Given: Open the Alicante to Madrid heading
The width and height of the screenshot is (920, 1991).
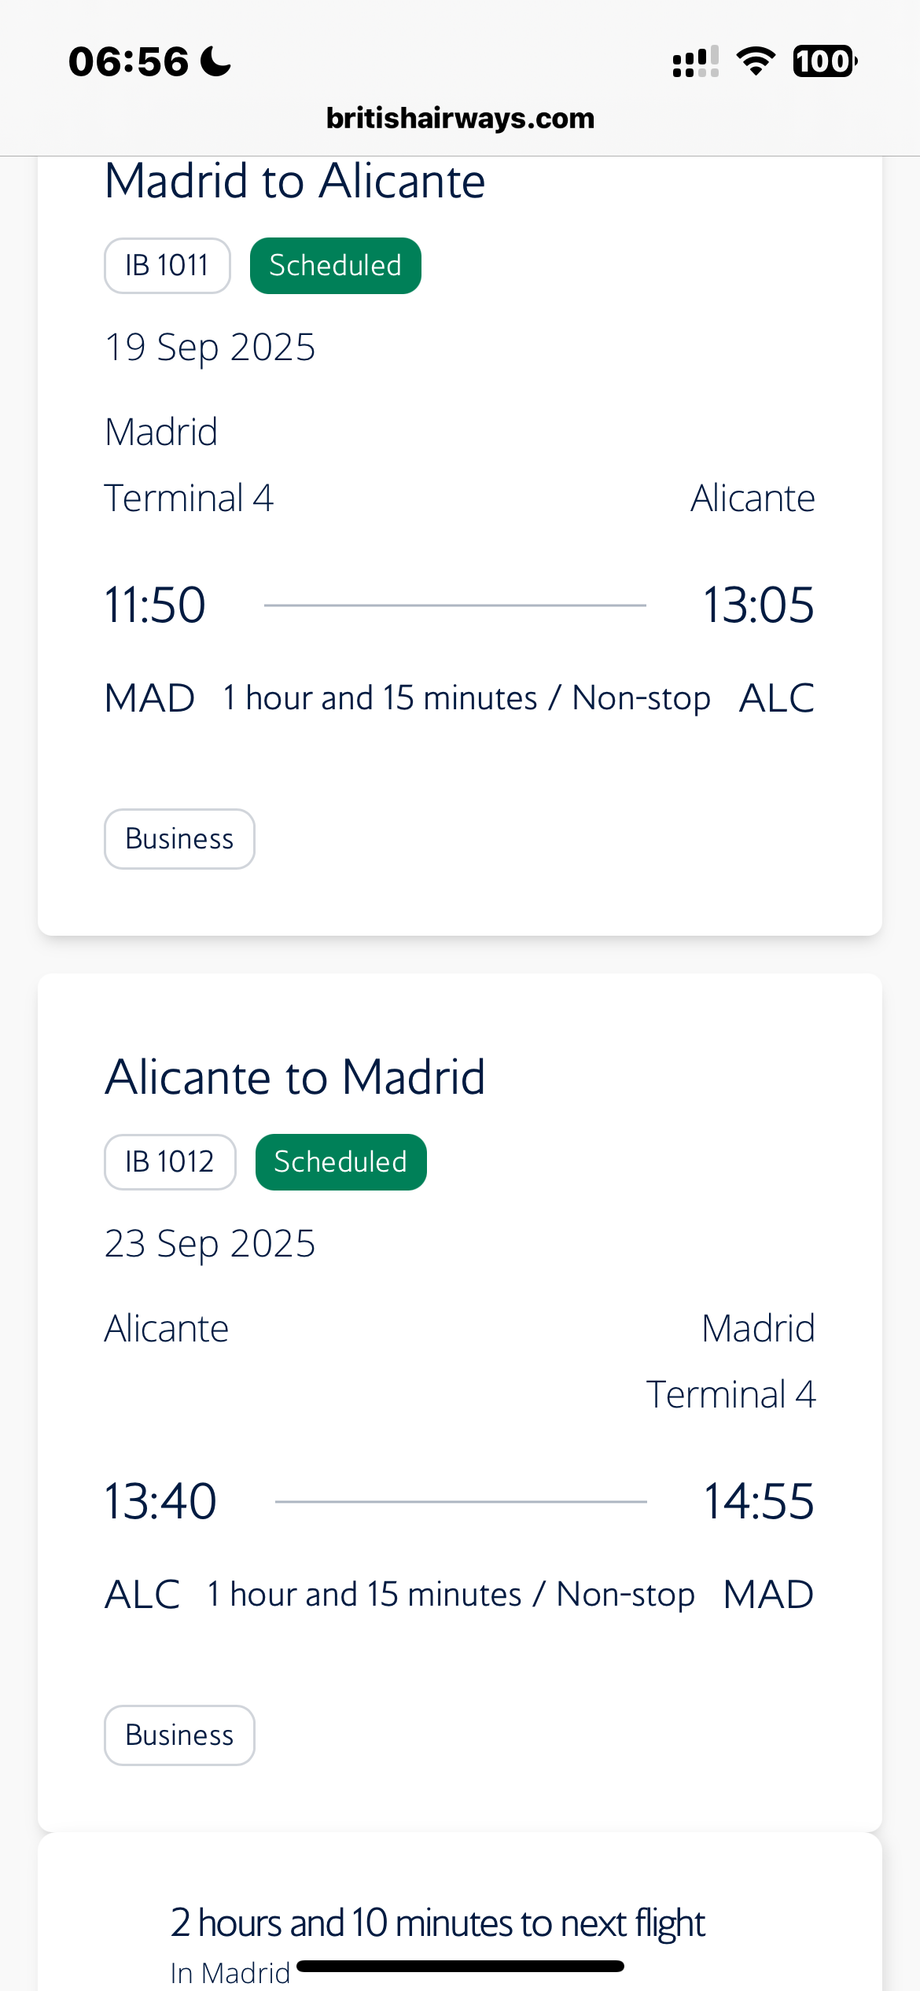Looking at the screenshot, I should click(295, 1078).
